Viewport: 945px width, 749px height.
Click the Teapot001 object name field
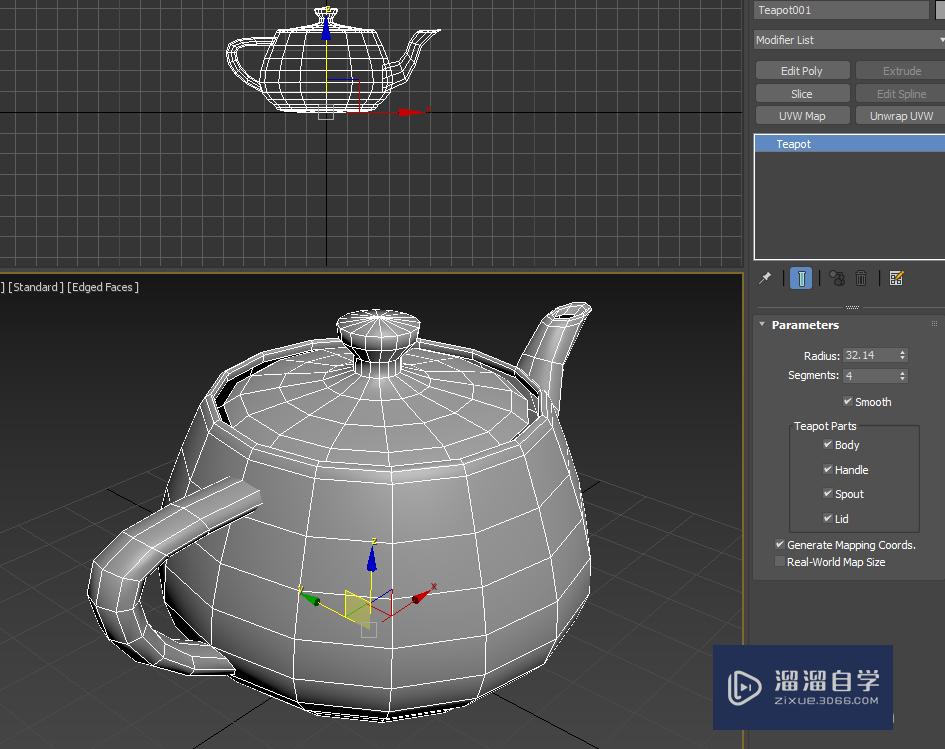click(x=841, y=10)
